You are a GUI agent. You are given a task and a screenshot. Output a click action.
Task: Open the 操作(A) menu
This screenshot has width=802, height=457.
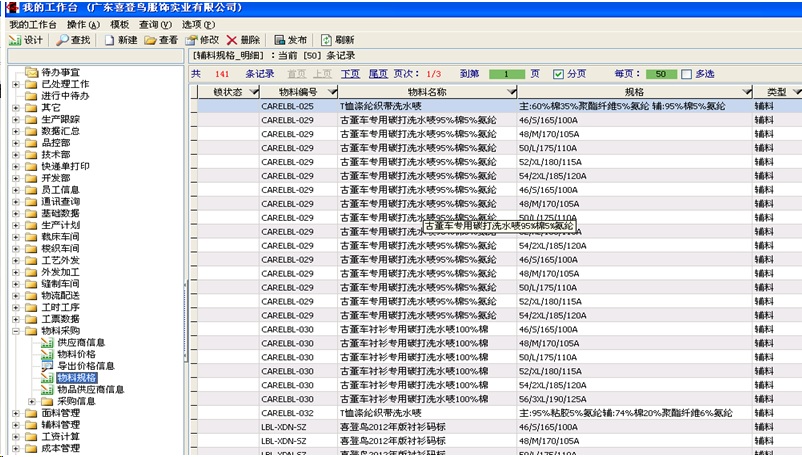(x=82, y=24)
